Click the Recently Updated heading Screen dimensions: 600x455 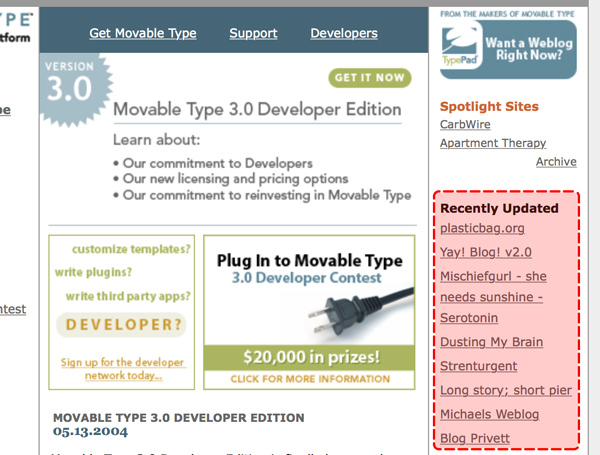tap(499, 208)
